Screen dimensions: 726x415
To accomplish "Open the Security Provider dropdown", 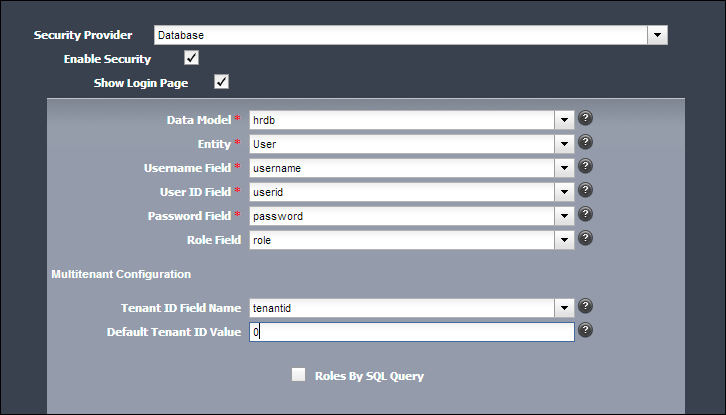I will coord(657,35).
